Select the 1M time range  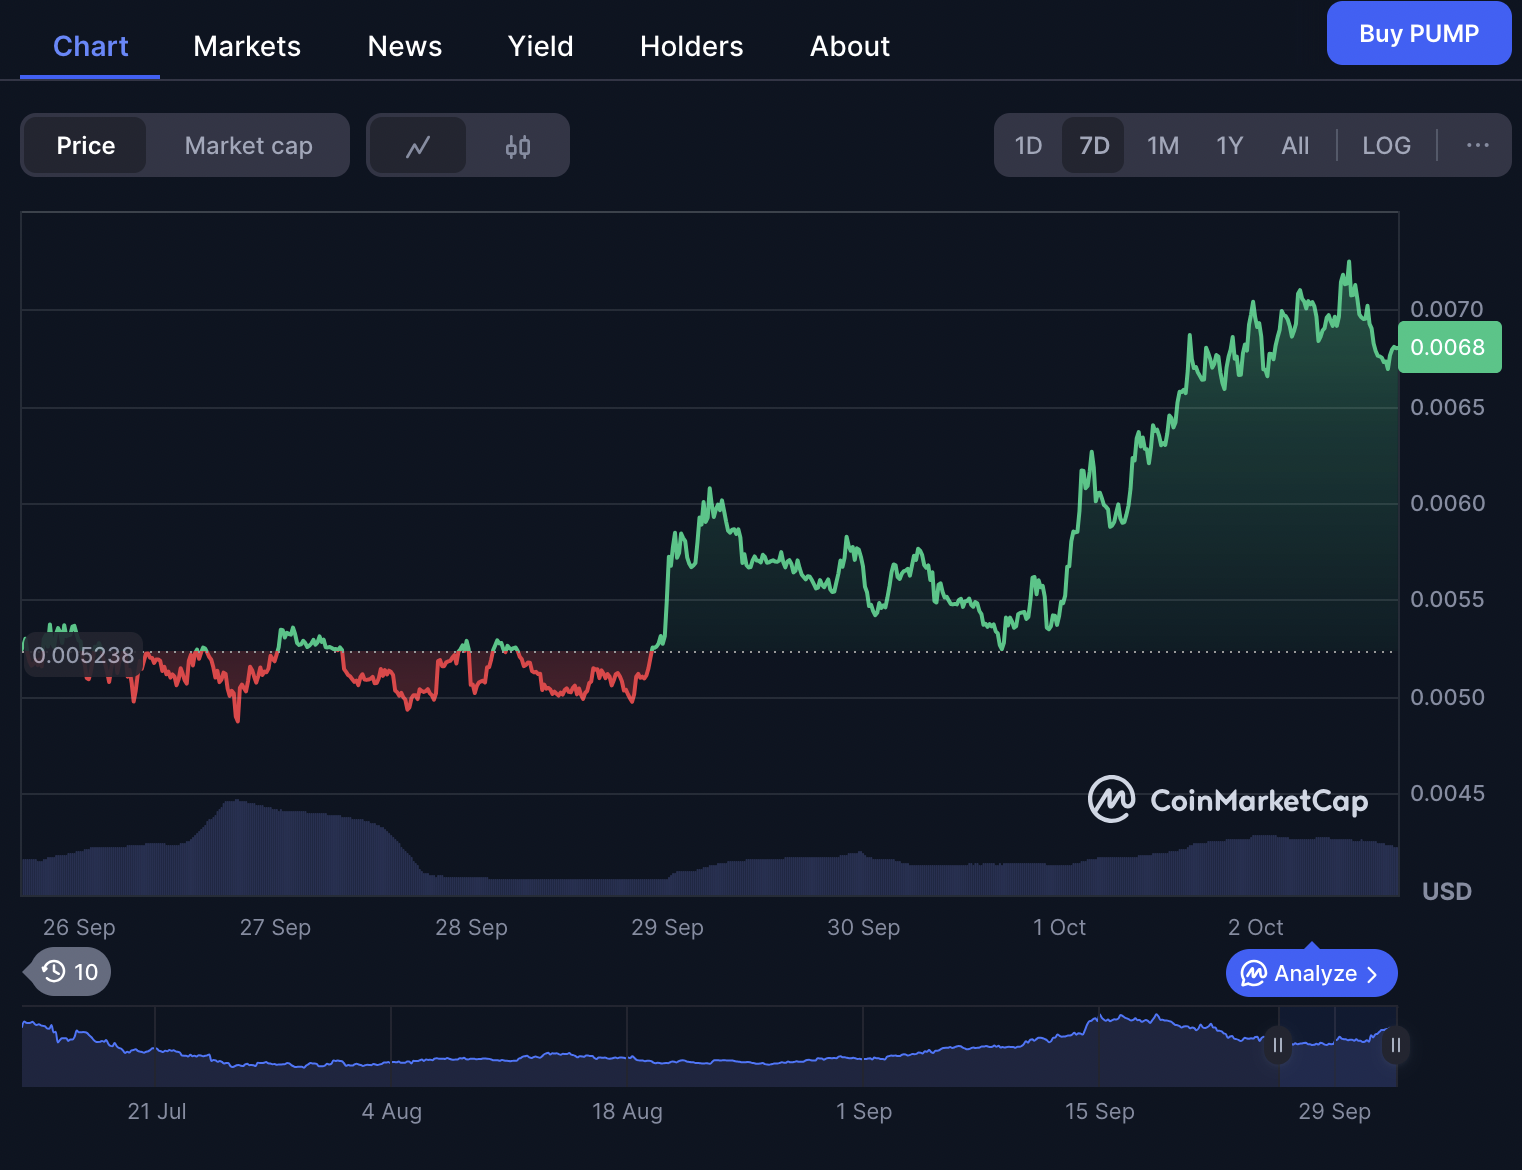point(1162,146)
